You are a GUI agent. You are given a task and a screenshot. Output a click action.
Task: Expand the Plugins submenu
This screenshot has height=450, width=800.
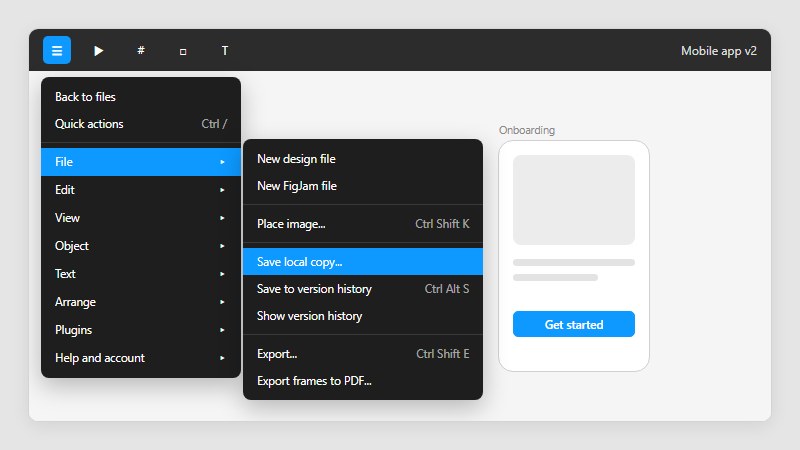[x=141, y=330]
